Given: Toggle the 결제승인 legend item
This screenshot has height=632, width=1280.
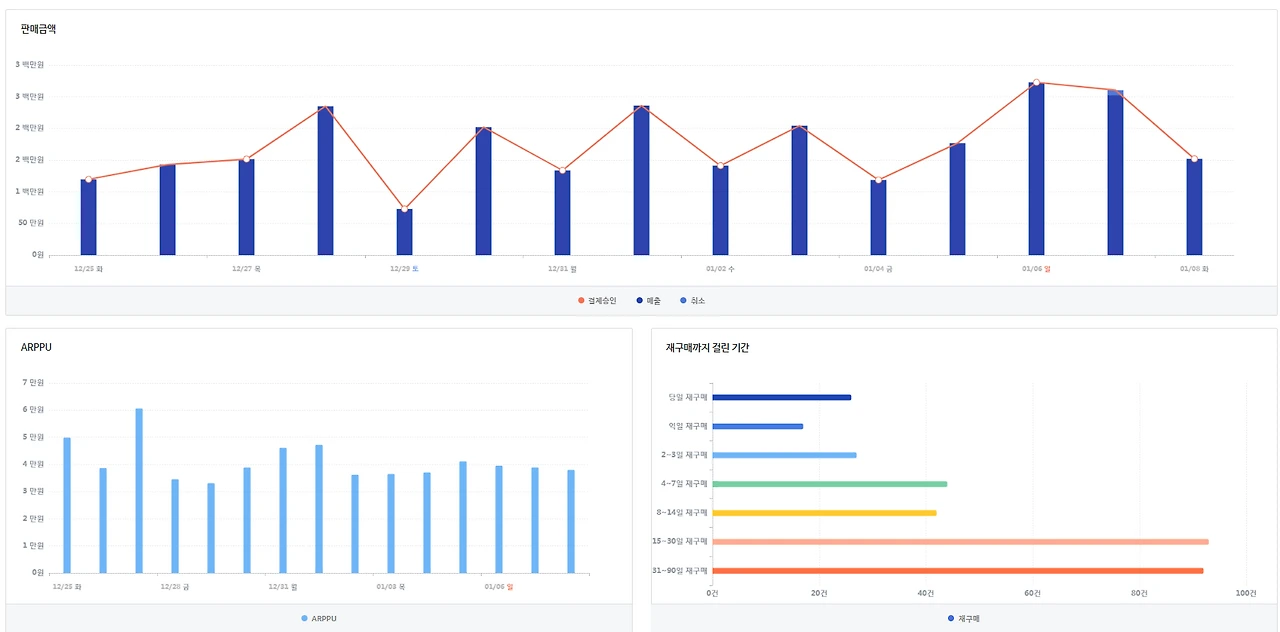Looking at the screenshot, I should click(x=597, y=301).
